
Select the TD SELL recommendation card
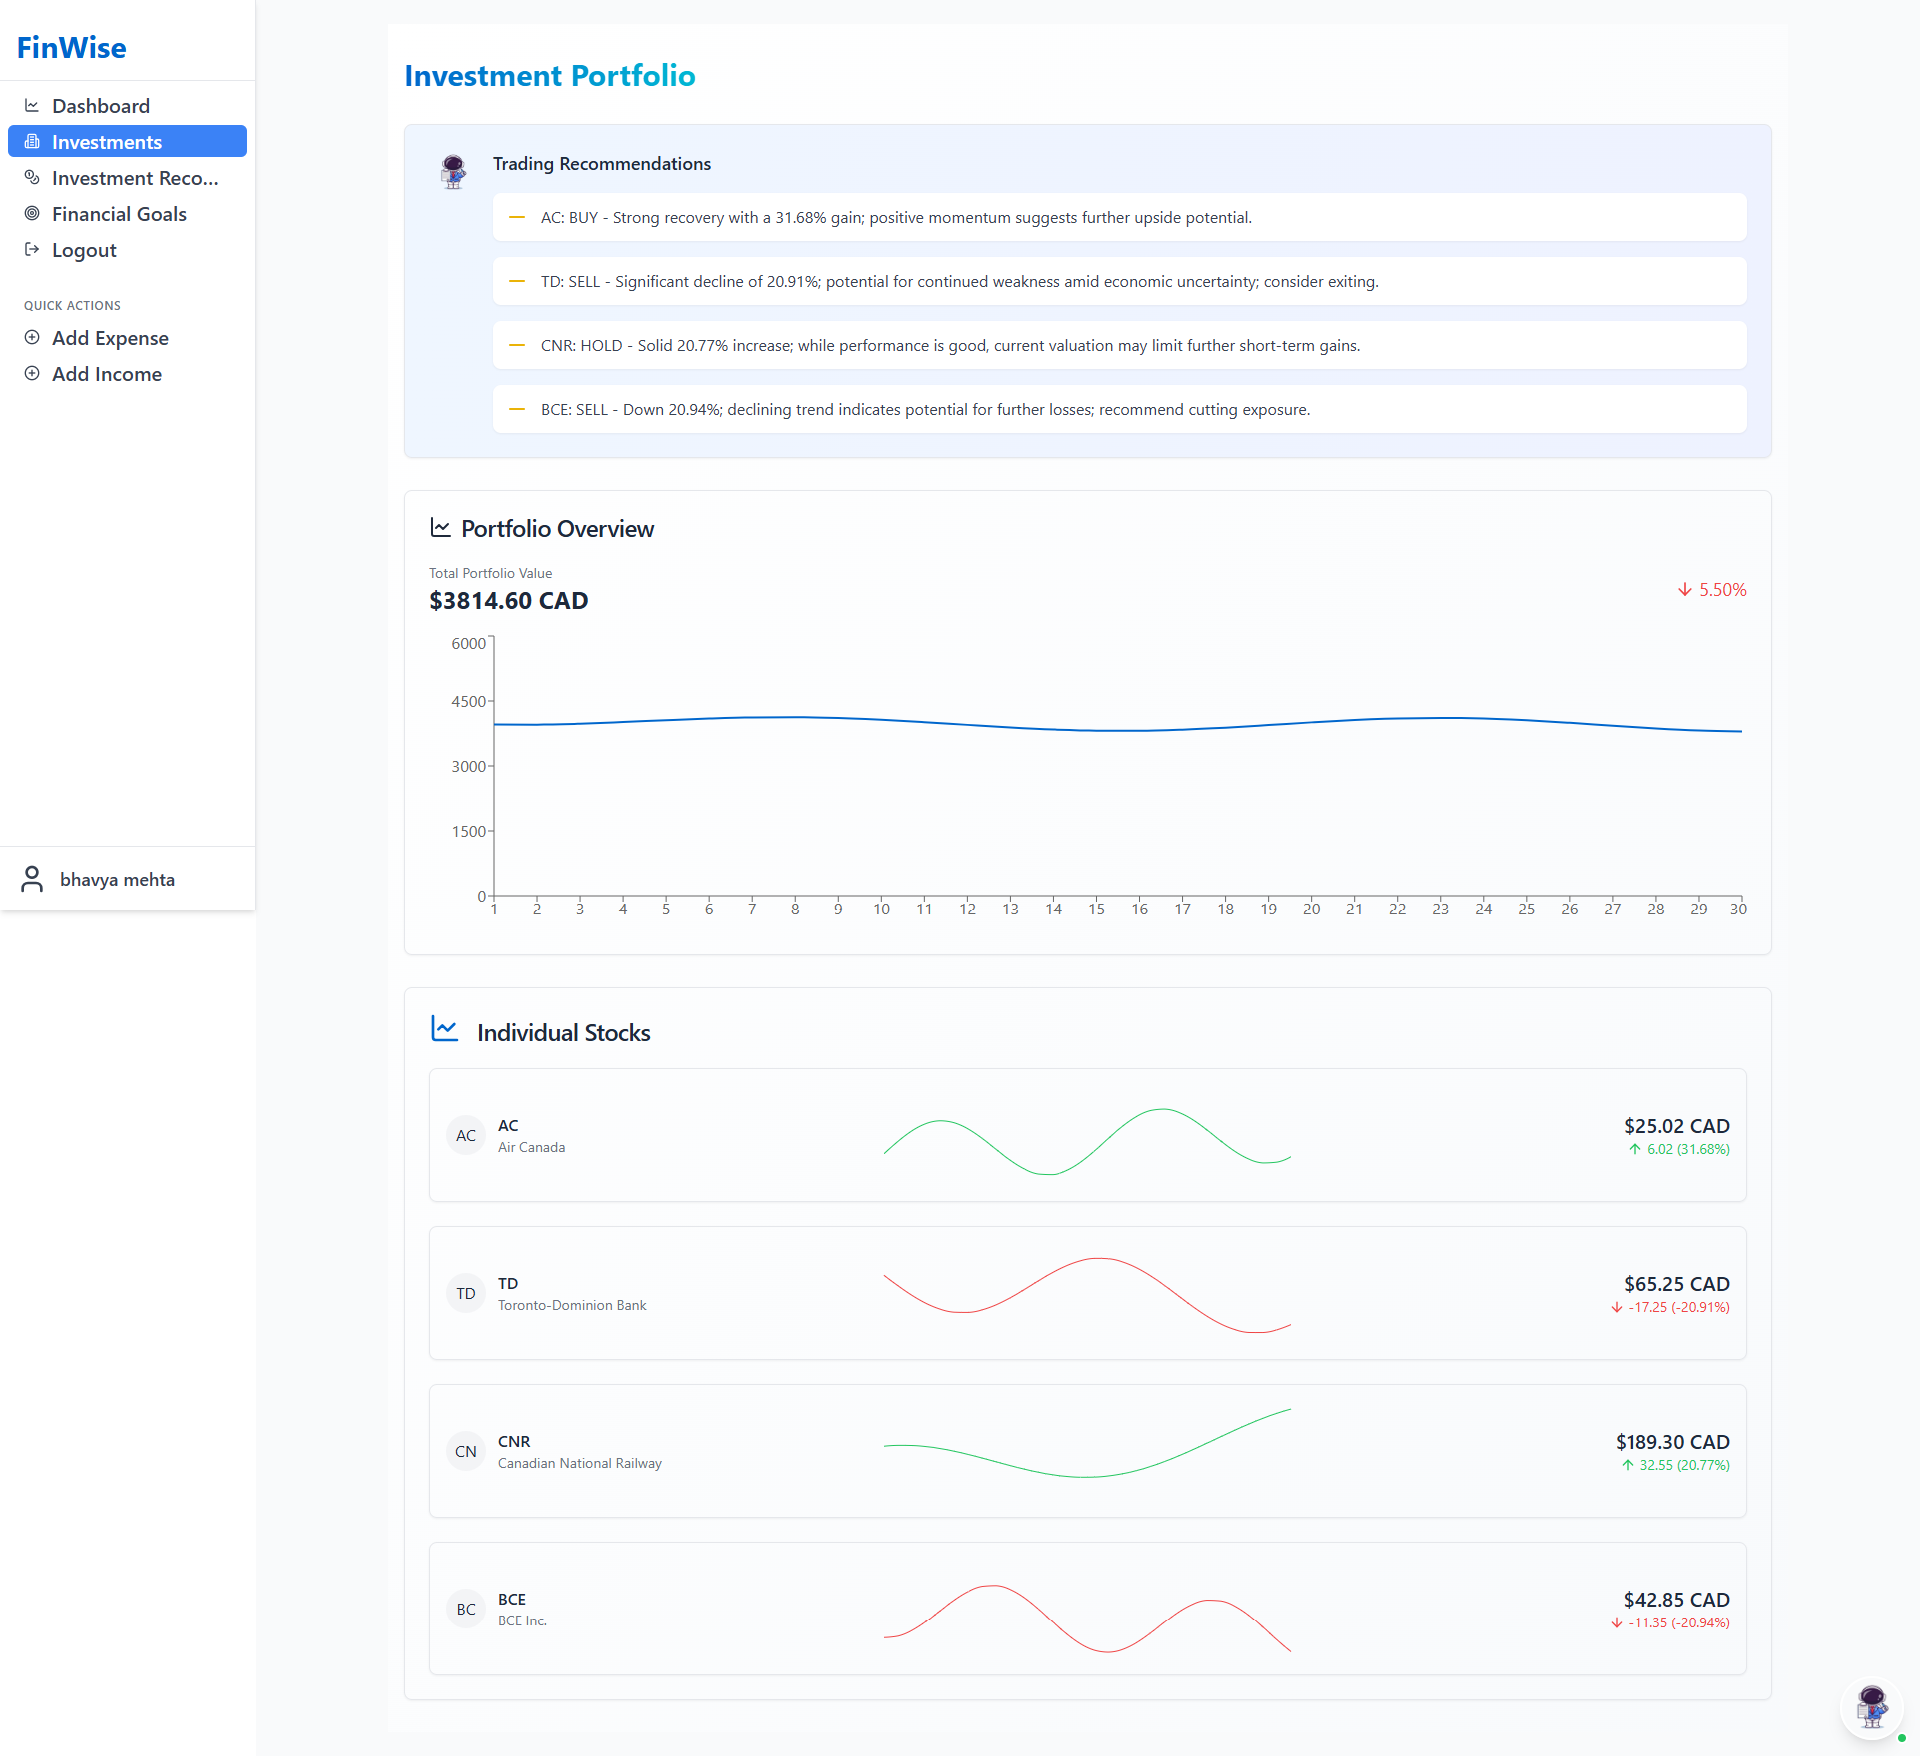(x=1119, y=281)
